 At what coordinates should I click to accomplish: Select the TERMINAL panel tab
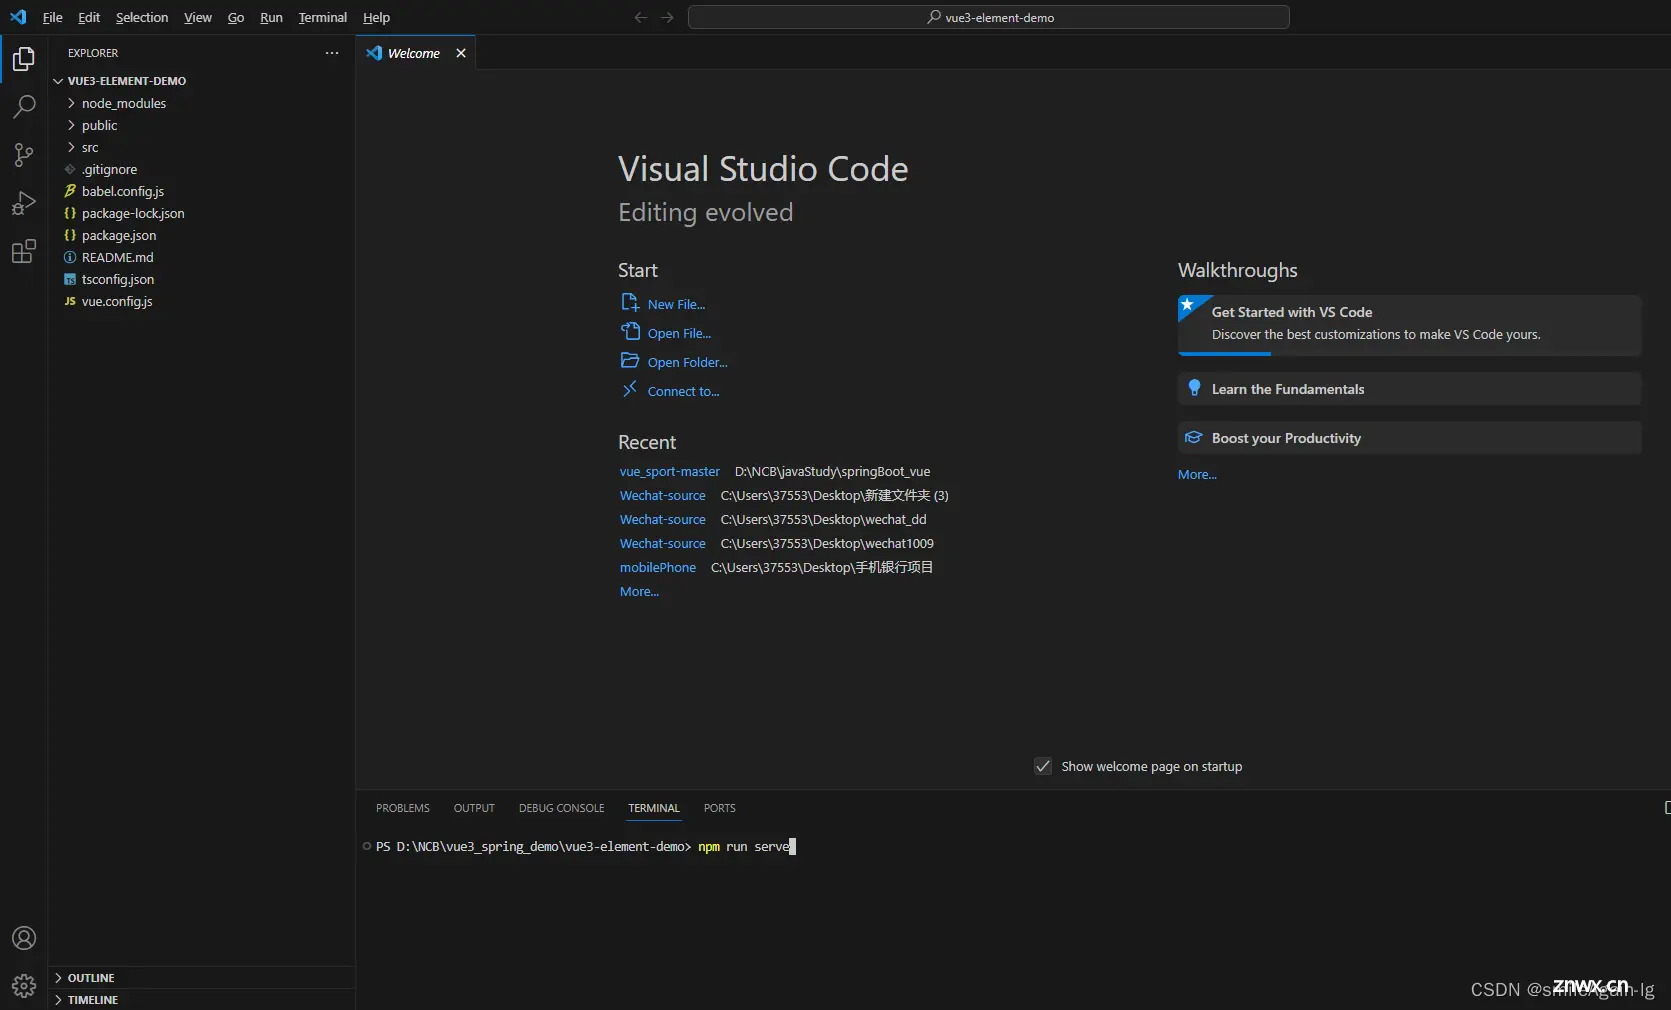pos(654,808)
